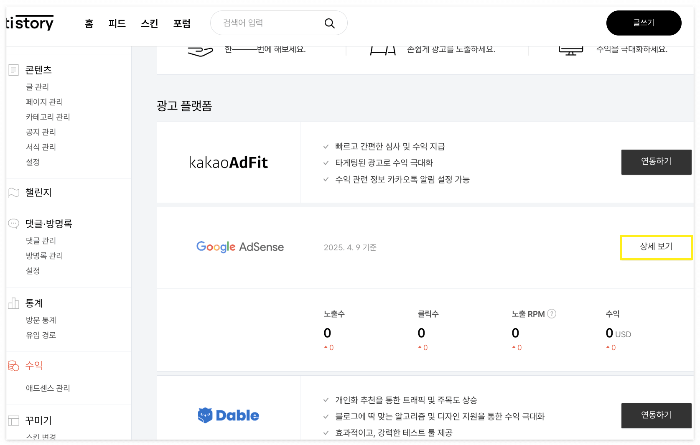Viewport: 700px width, 445px height.
Task: Click the 광고 플랫폼 heading
Action: (x=184, y=106)
